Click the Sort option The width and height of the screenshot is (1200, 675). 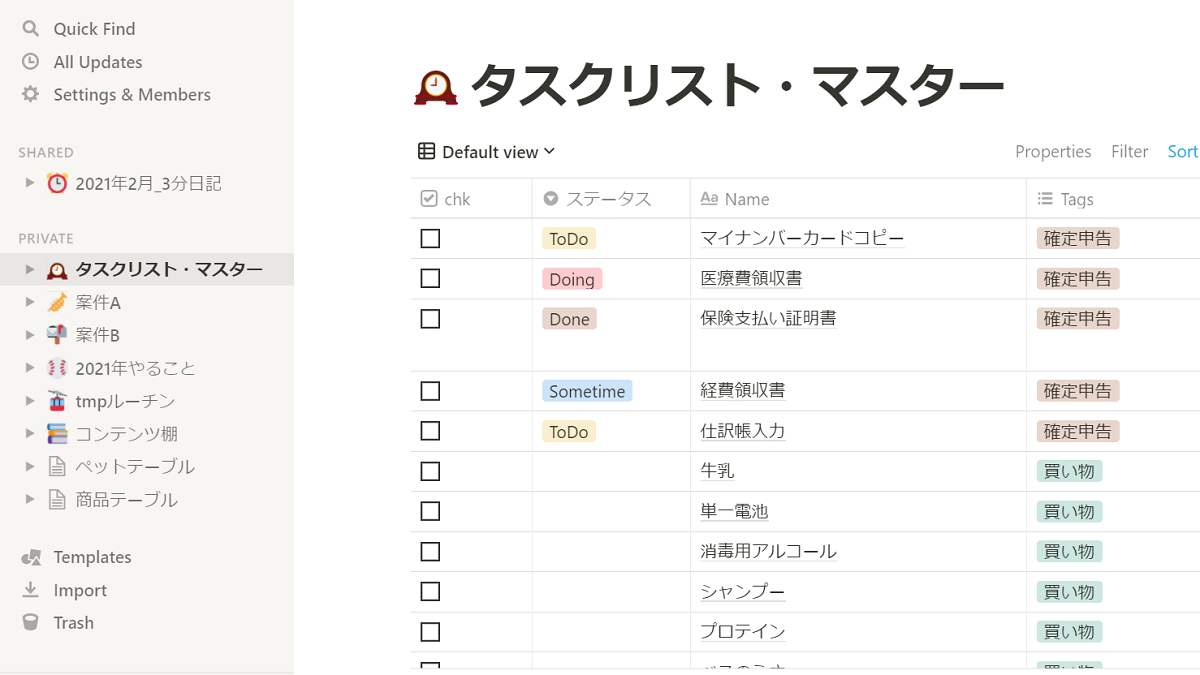(1182, 151)
